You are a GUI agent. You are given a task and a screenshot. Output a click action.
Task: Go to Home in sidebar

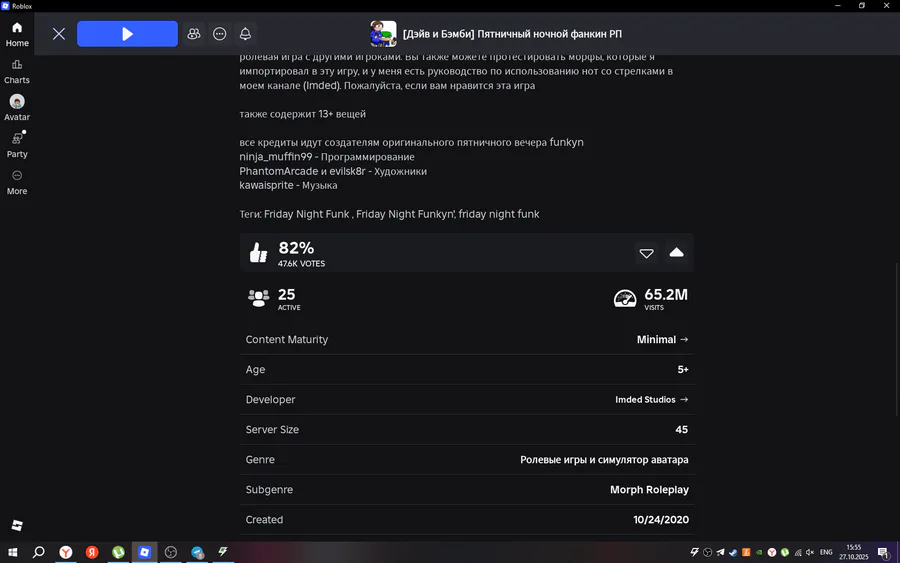point(17,34)
